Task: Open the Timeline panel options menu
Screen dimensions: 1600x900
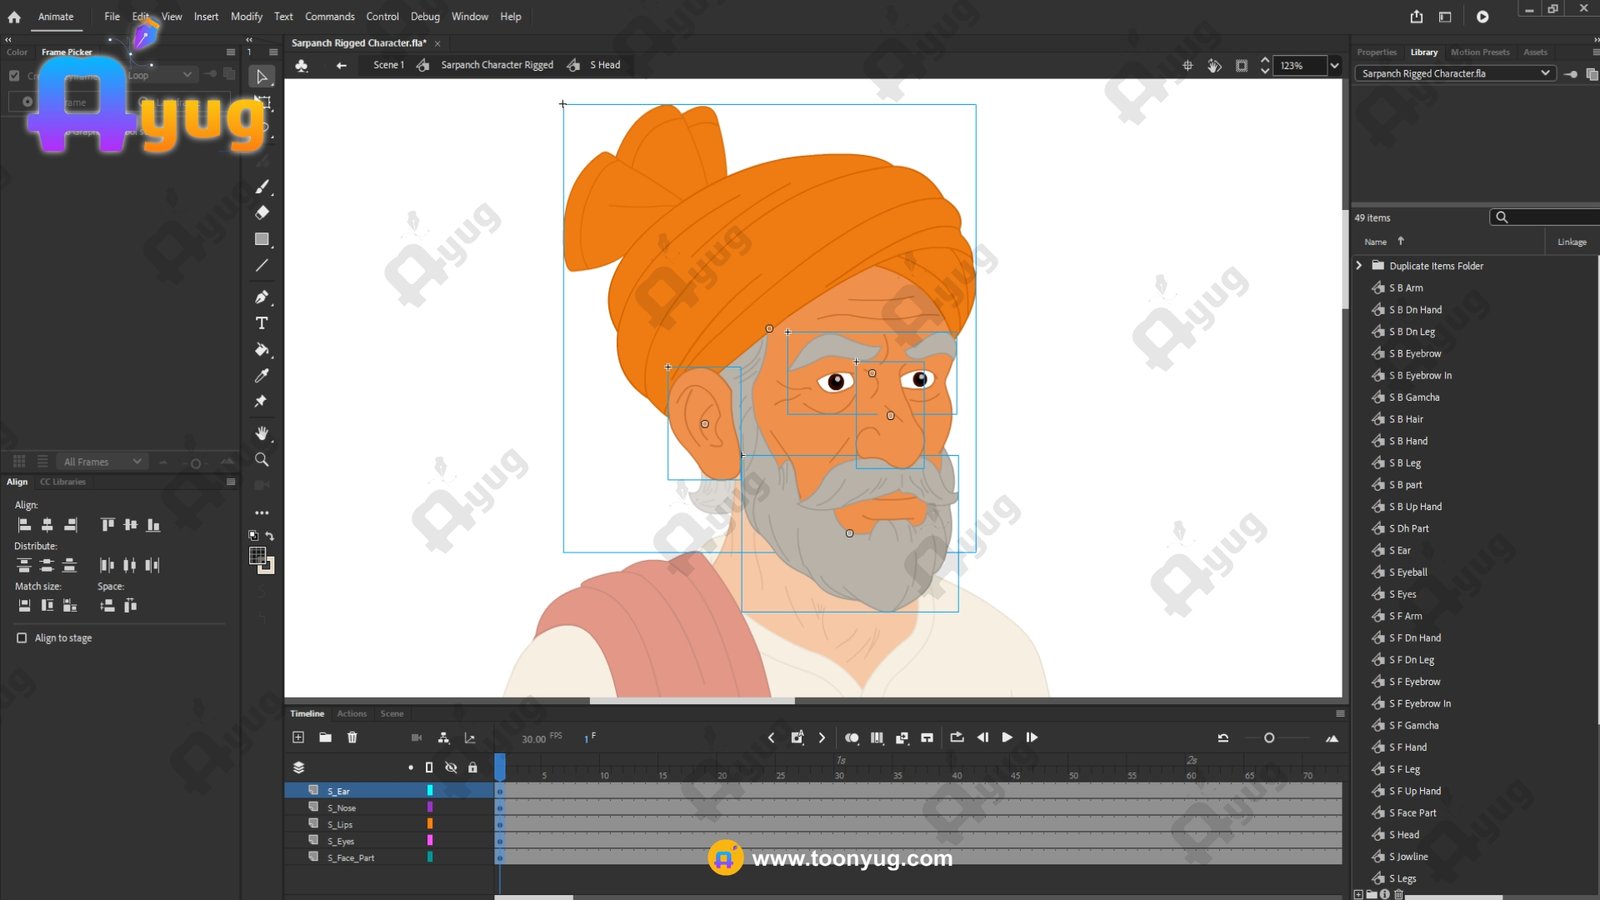Action: 1340,713
